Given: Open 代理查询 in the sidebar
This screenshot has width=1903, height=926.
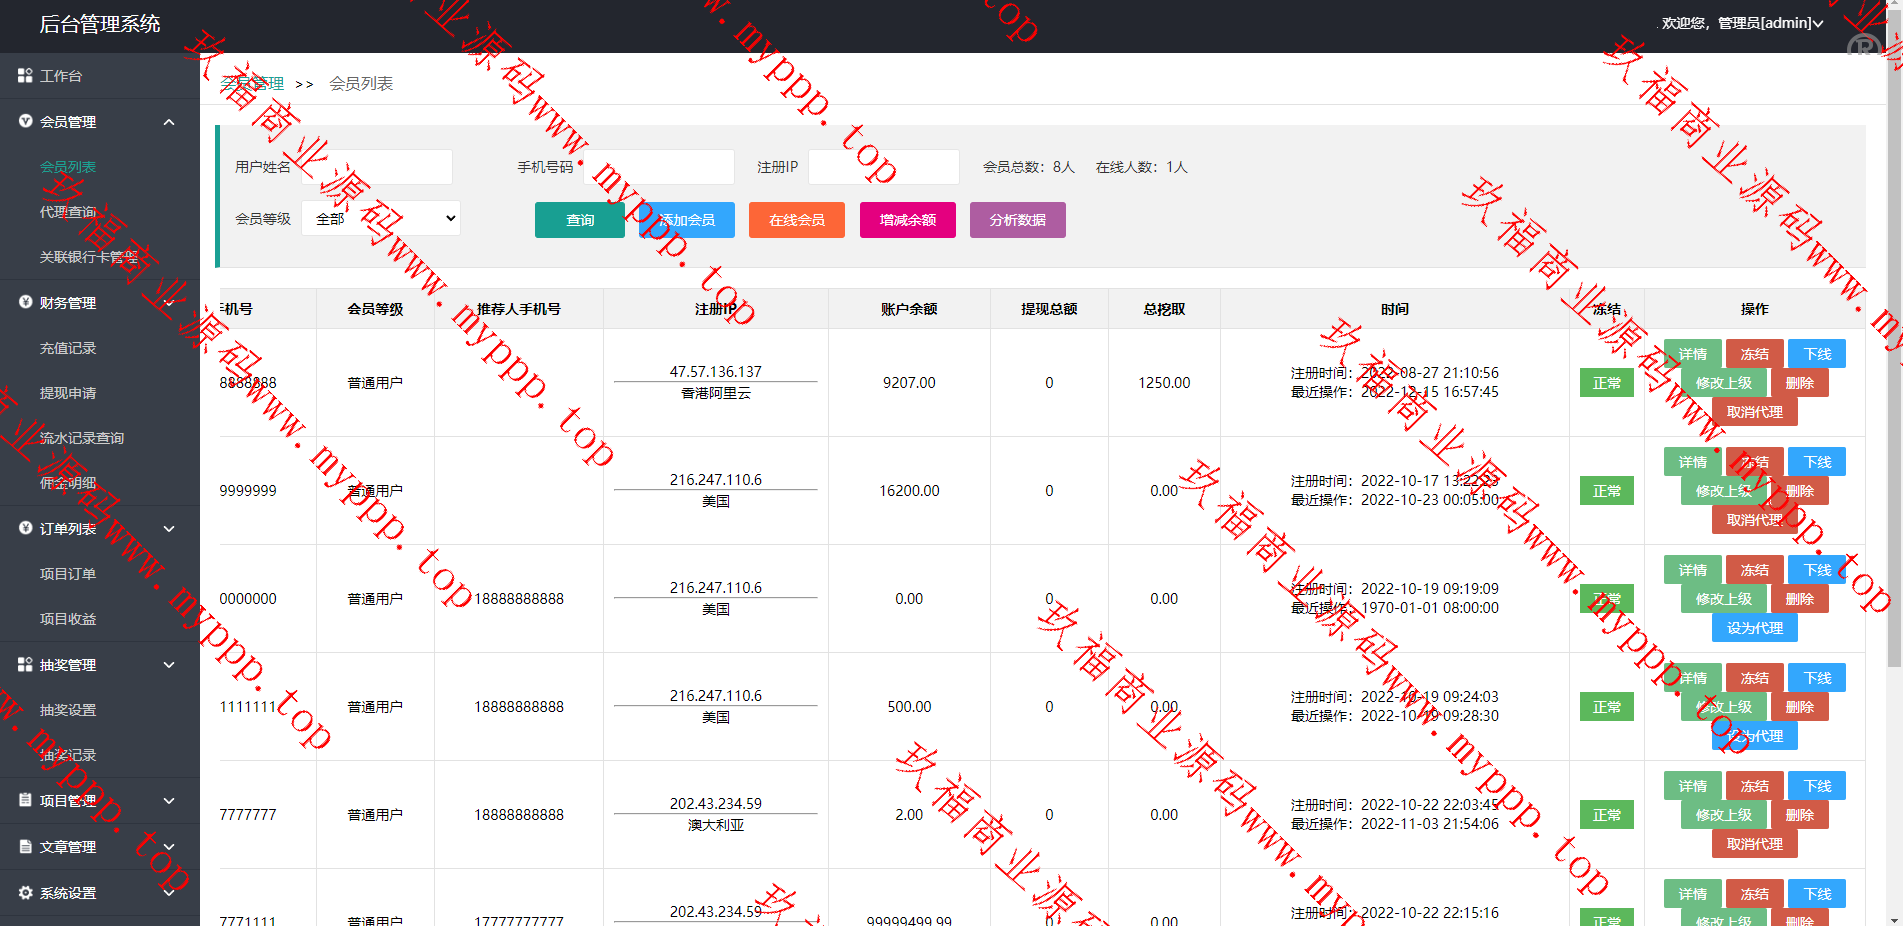Looking at the screenshot, I should [68, 212].
